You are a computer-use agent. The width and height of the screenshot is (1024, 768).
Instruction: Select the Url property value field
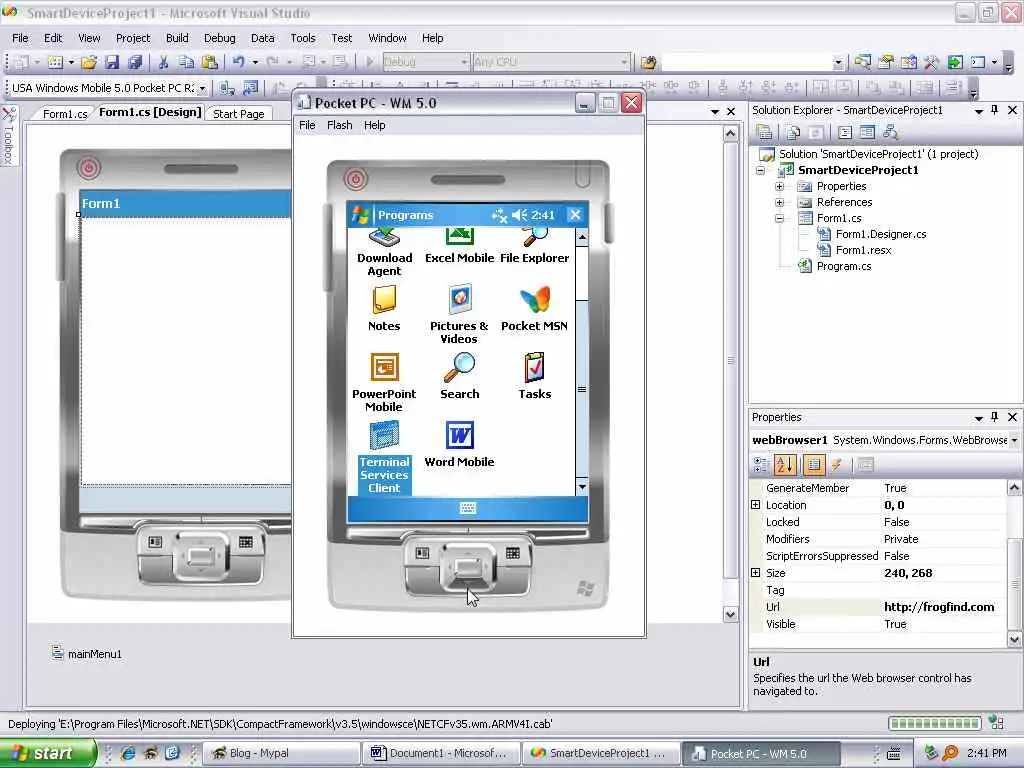pos(944,607)
